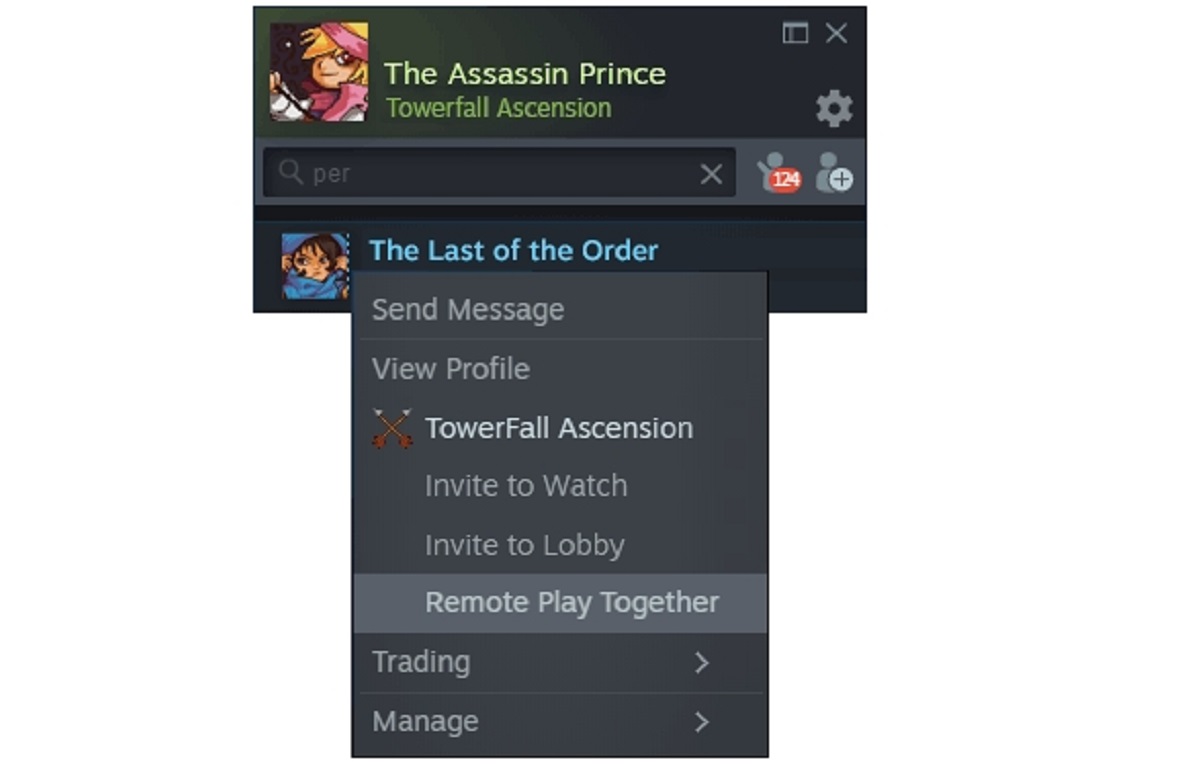Viewport: 1200px width, 764px height.
Task: Expand the Trading submenu arrow
Action: tap(702, 662)
